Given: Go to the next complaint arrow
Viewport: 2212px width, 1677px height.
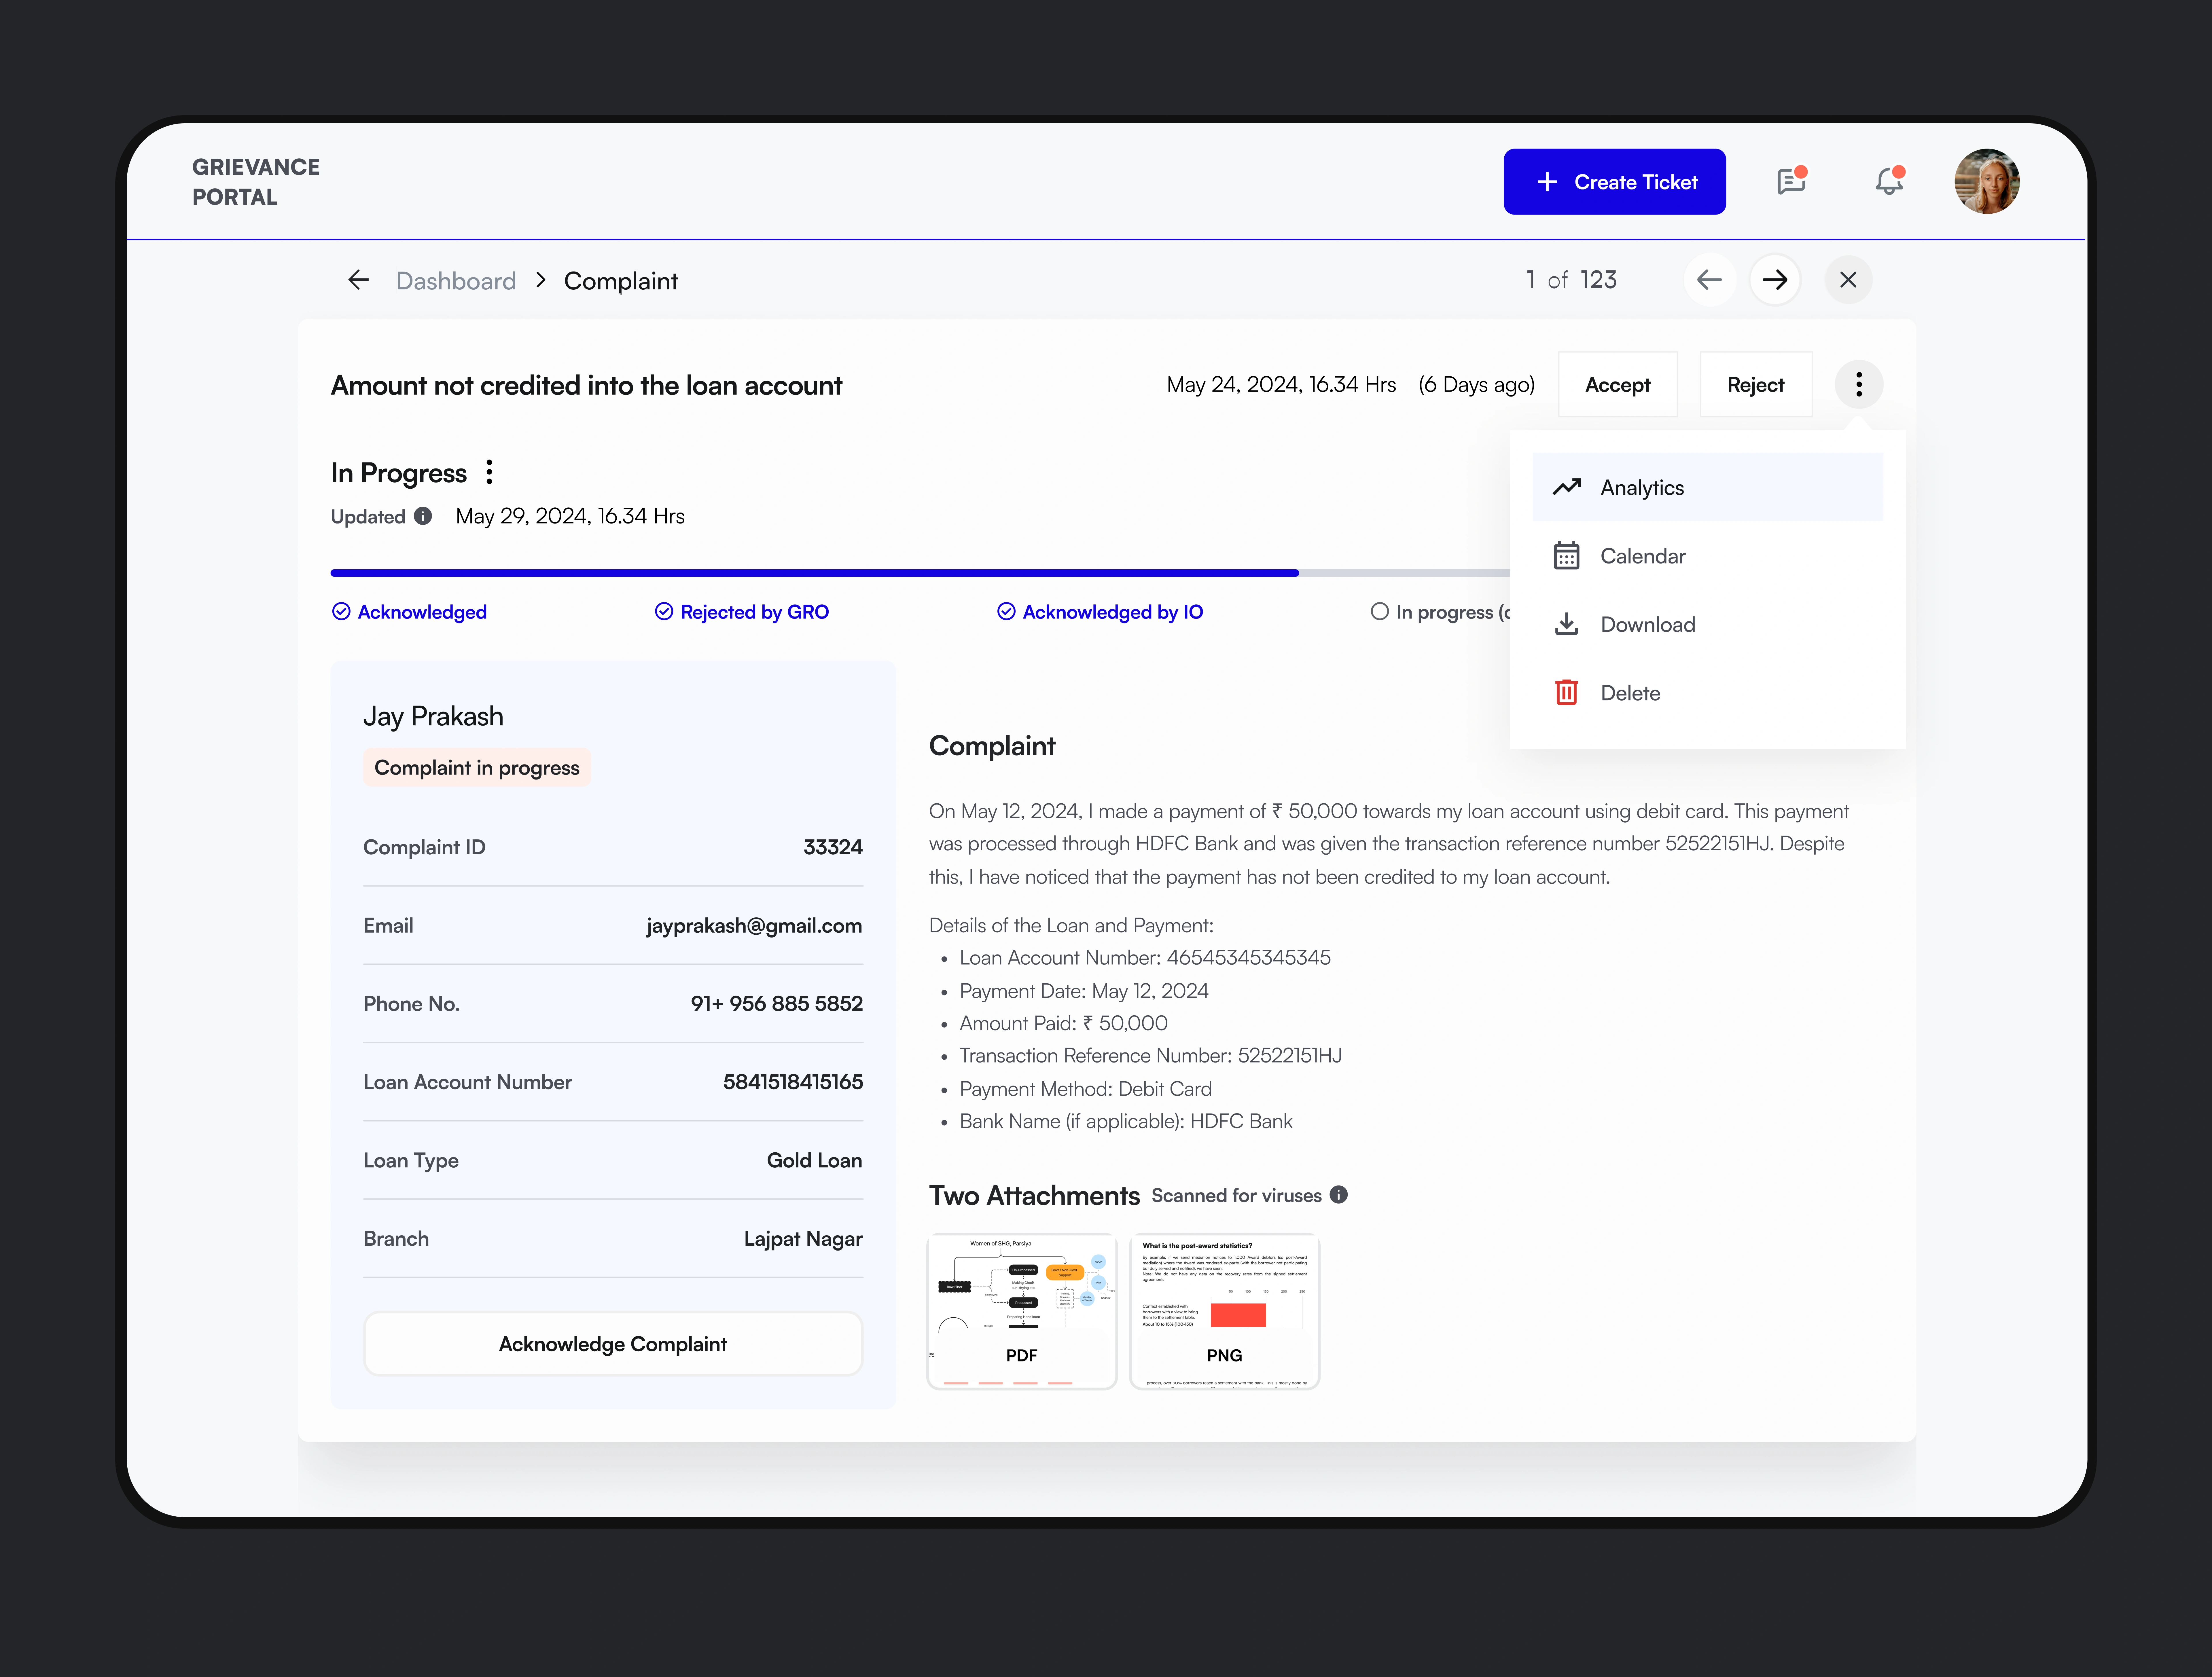Looking at the screenshot, I should click(x=1775, y=280).
